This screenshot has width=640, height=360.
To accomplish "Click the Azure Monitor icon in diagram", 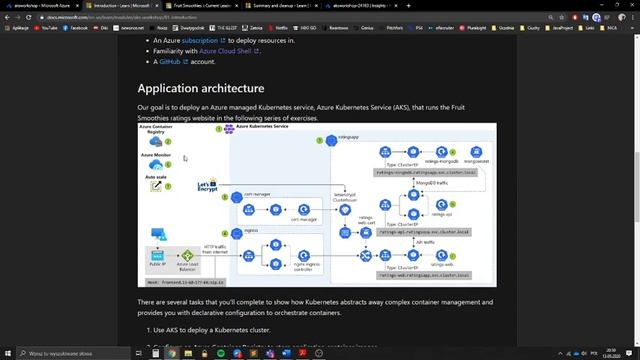I will click(x=156, y=164).
